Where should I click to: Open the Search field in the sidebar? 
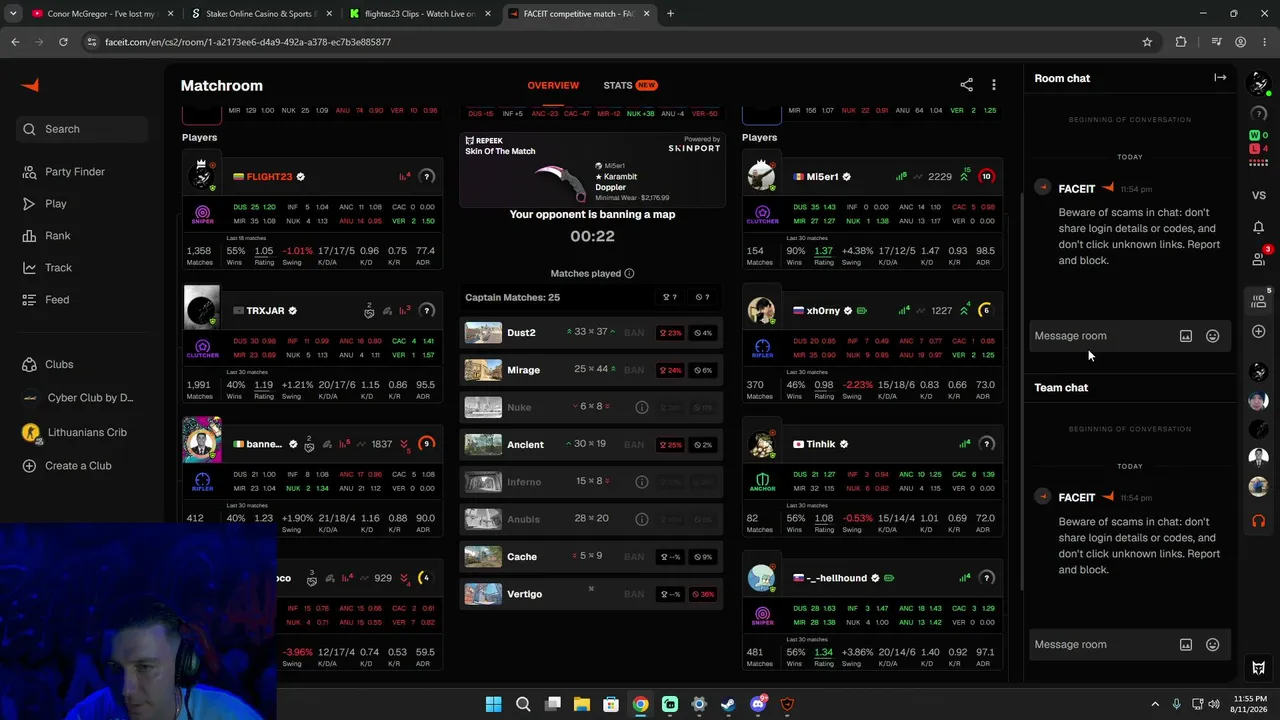[82, 129]
